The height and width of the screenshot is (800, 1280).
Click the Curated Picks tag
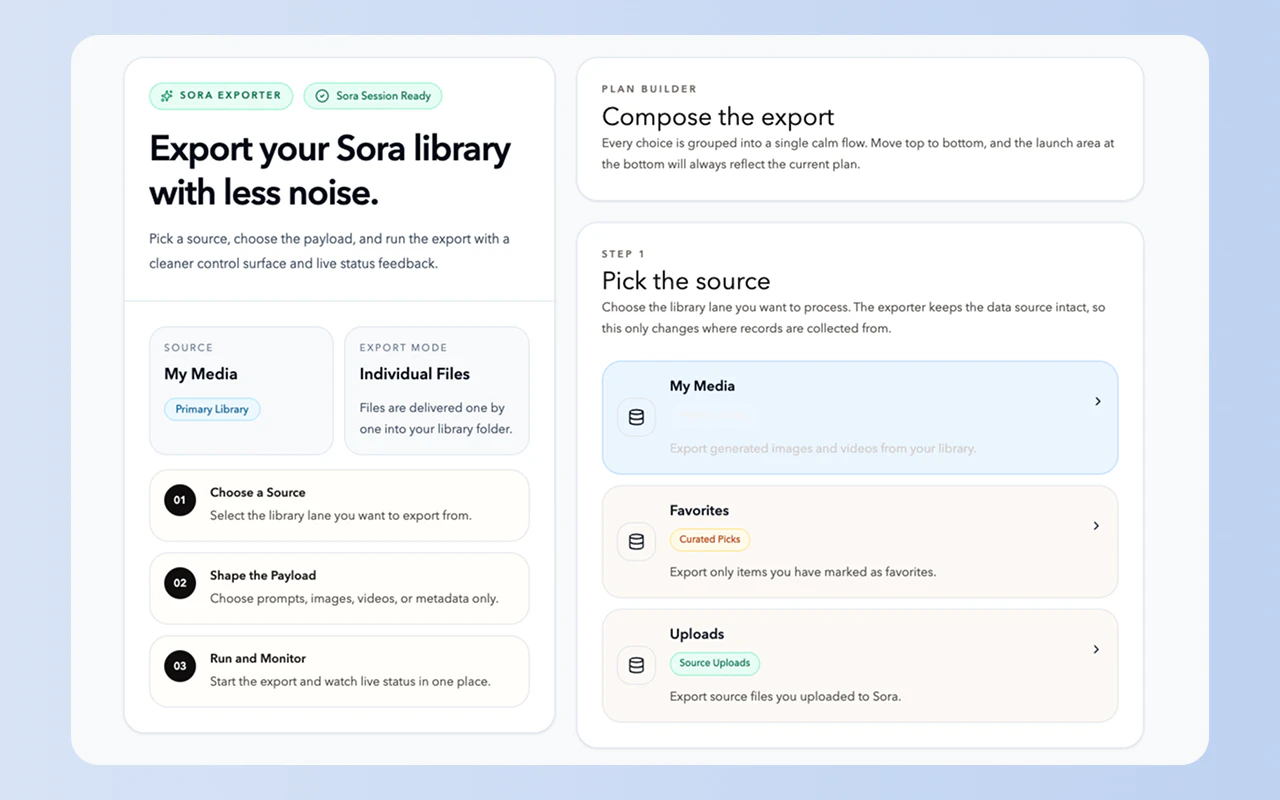[710, 539]
